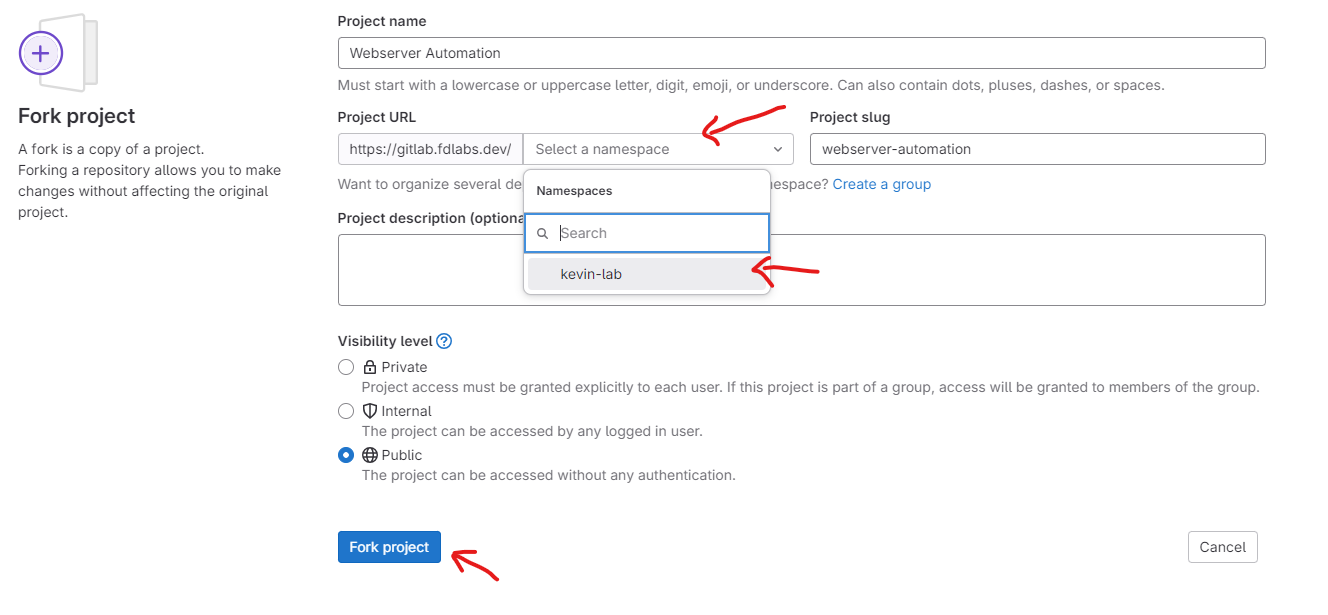The width and height of the screenshot is (1328, 615).
Task: Select the Private visibility radio button
Action: (x=346, y=367)
